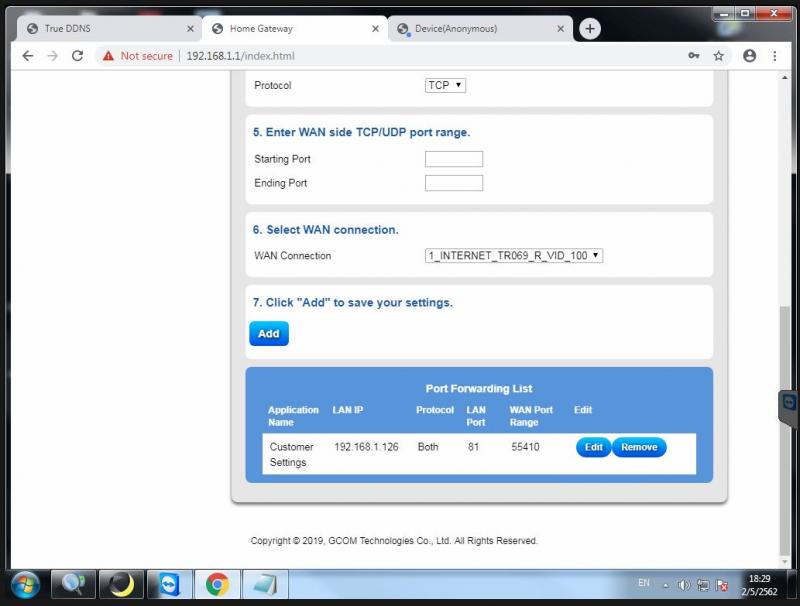
Task: Go back to the previous page
Action: pos(28,56)
